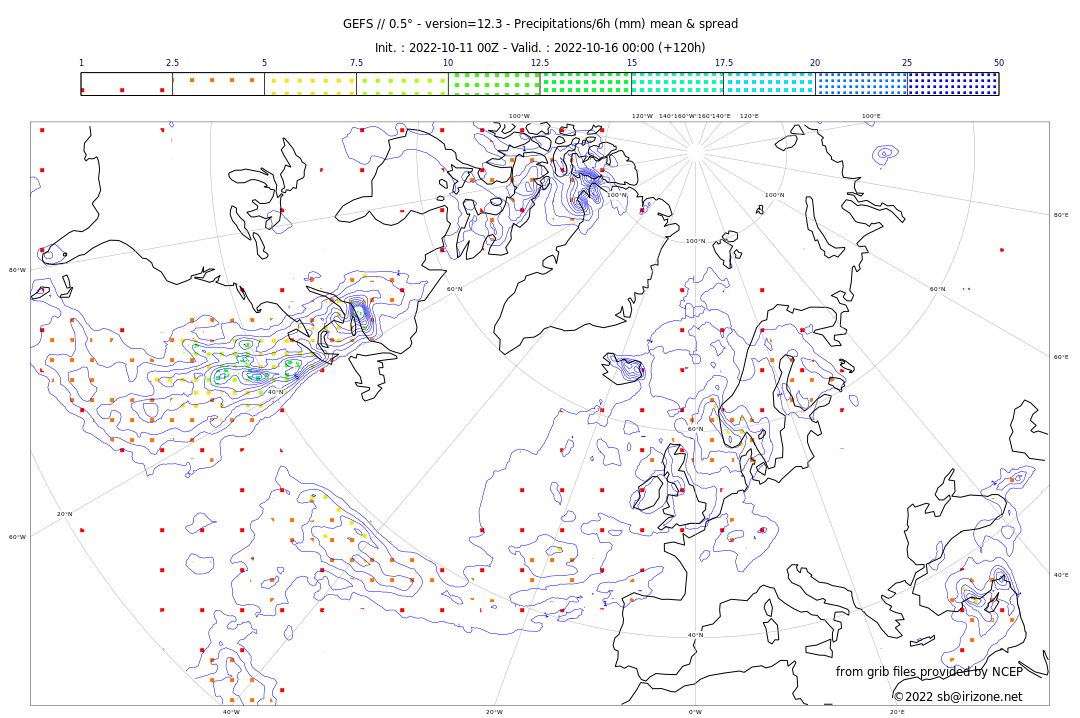Viewport: 1080px width, 718px height.
Task: Choose the 20 to 25 mm blue legend swatch
Action: coord(861,84)
